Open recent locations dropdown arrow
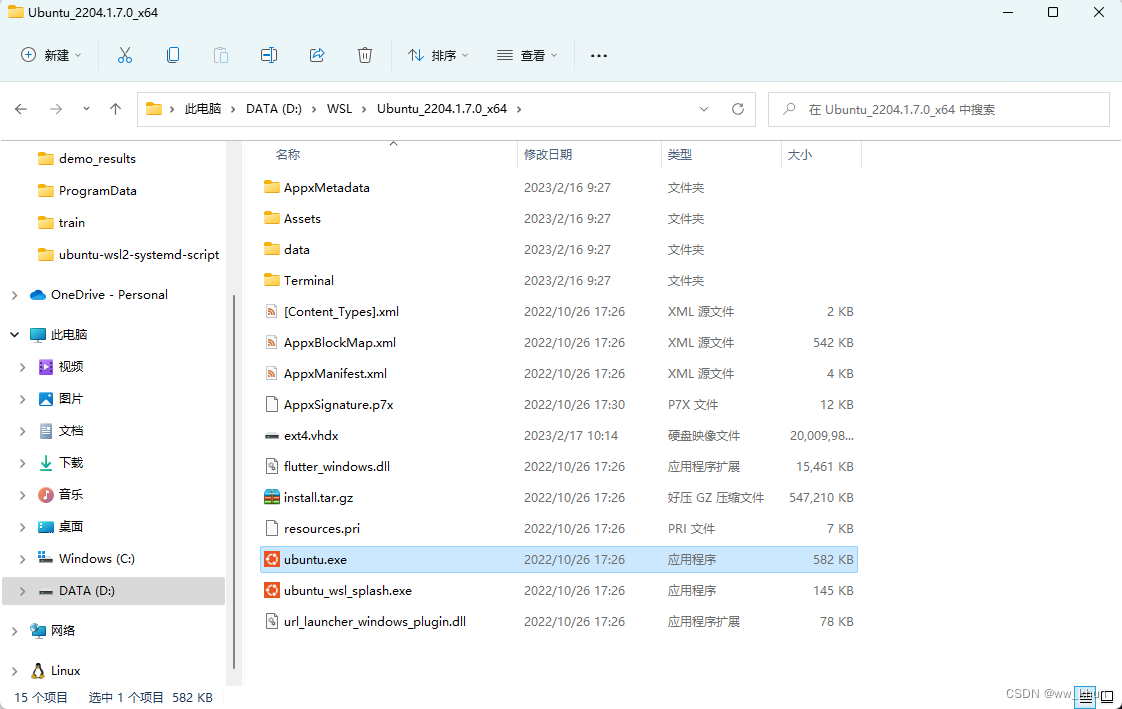The height and width of the screenshot is (709, 1122). point(86,109)
